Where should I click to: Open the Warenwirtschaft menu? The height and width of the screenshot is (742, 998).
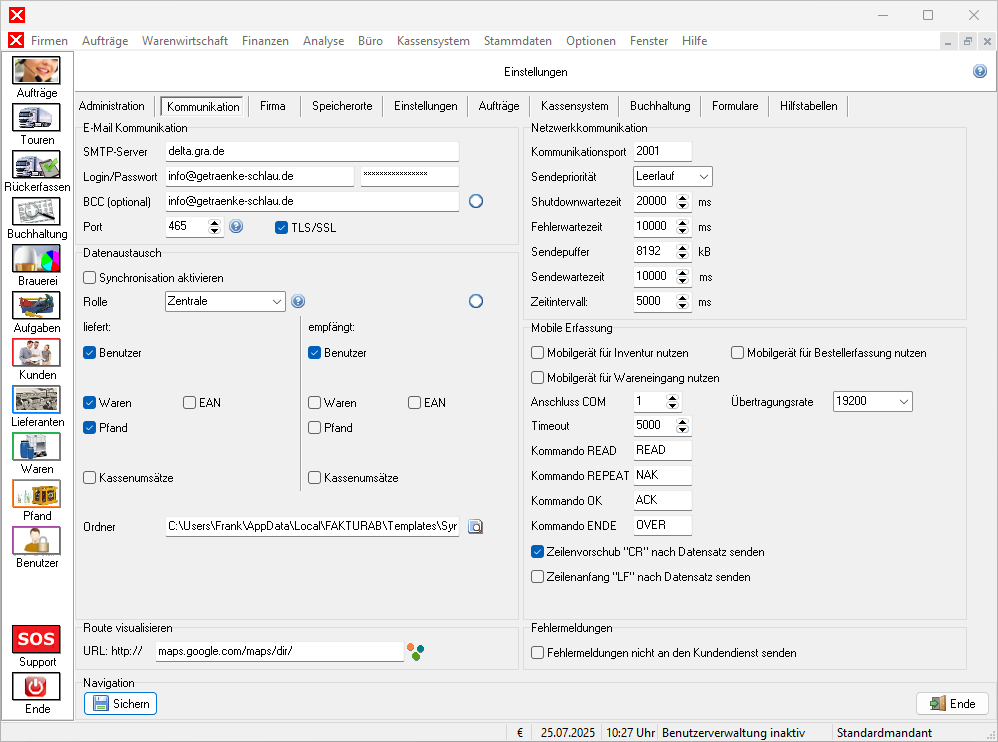click(185, 41)
